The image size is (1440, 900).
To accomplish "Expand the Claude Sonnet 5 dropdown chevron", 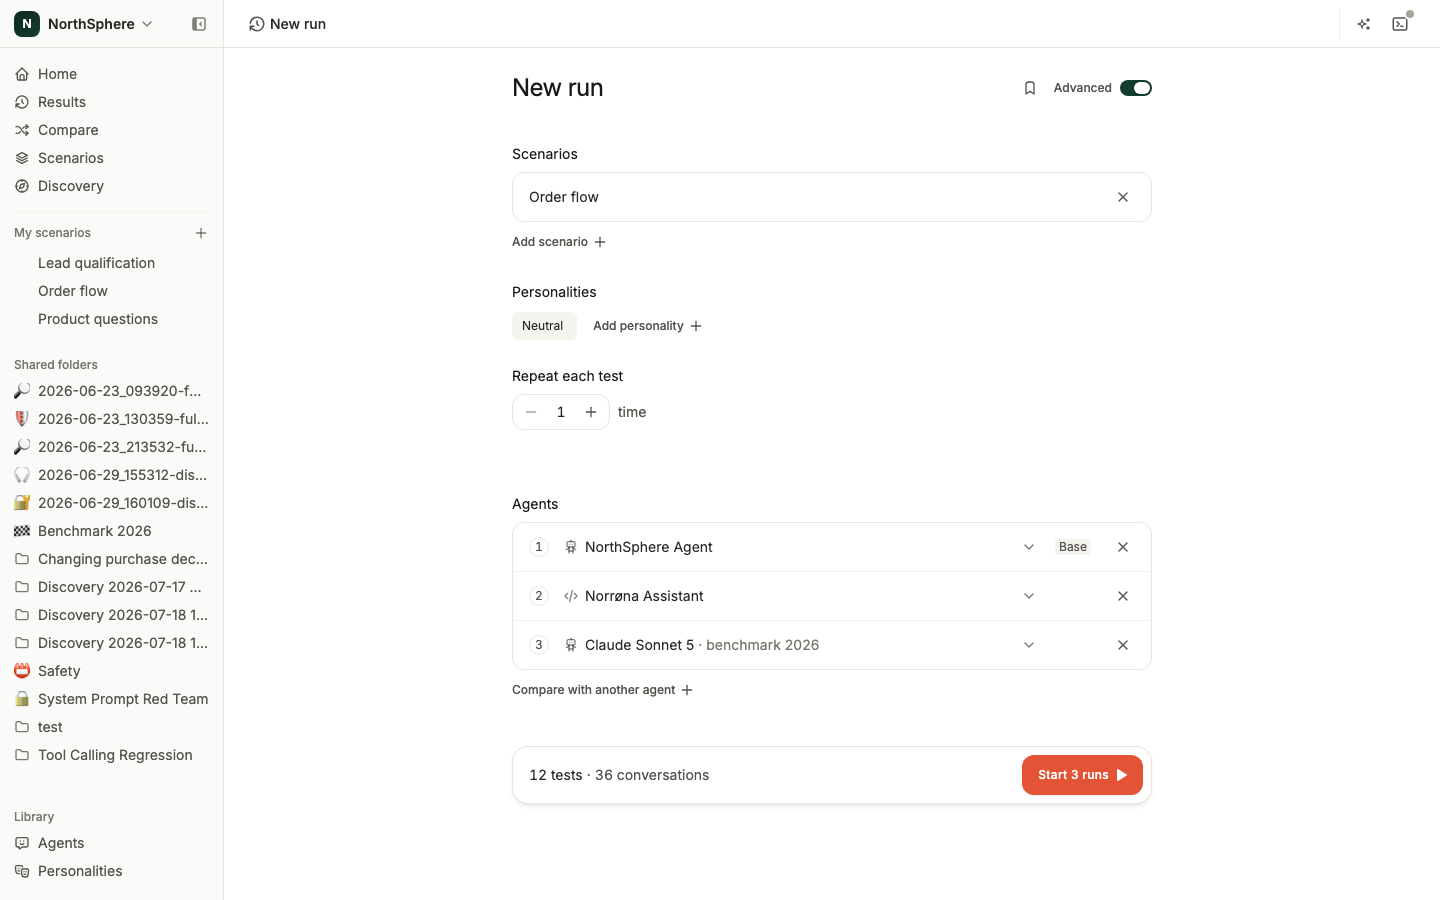I will 1029,645.
